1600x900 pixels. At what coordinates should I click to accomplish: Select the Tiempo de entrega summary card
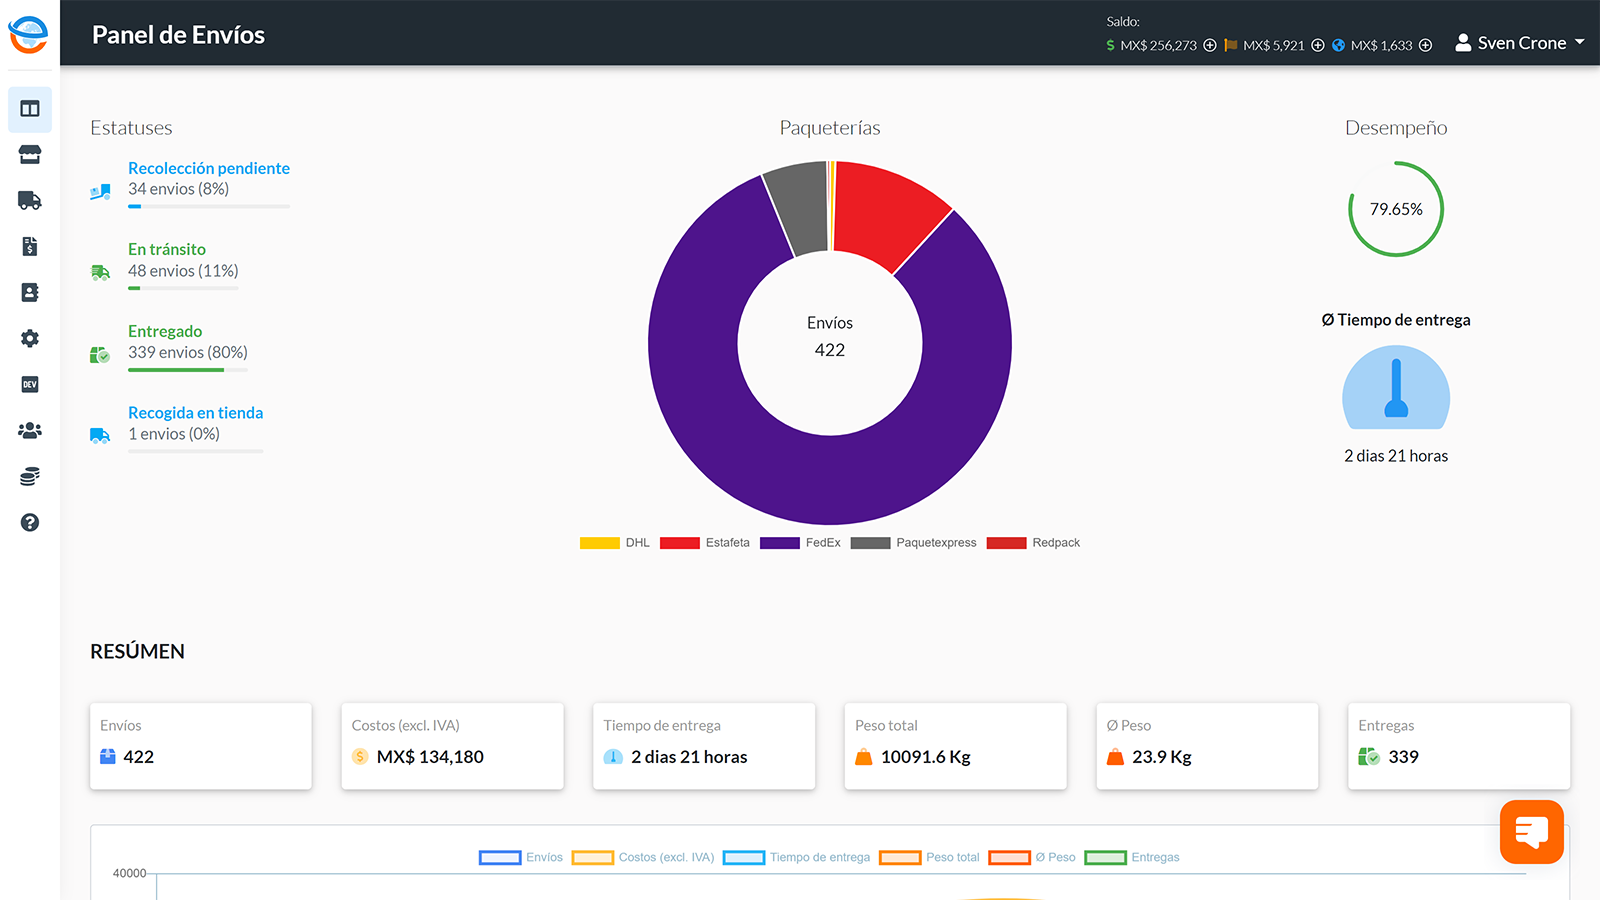pyautogui.click(x=704, y=746)
